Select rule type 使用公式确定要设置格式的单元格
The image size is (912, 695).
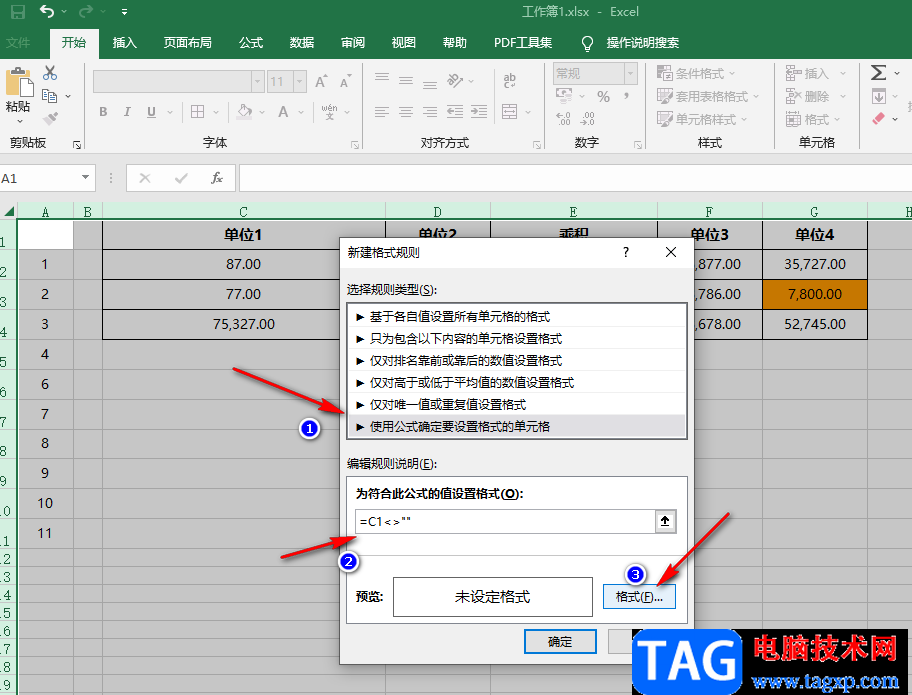click(516, 427)
